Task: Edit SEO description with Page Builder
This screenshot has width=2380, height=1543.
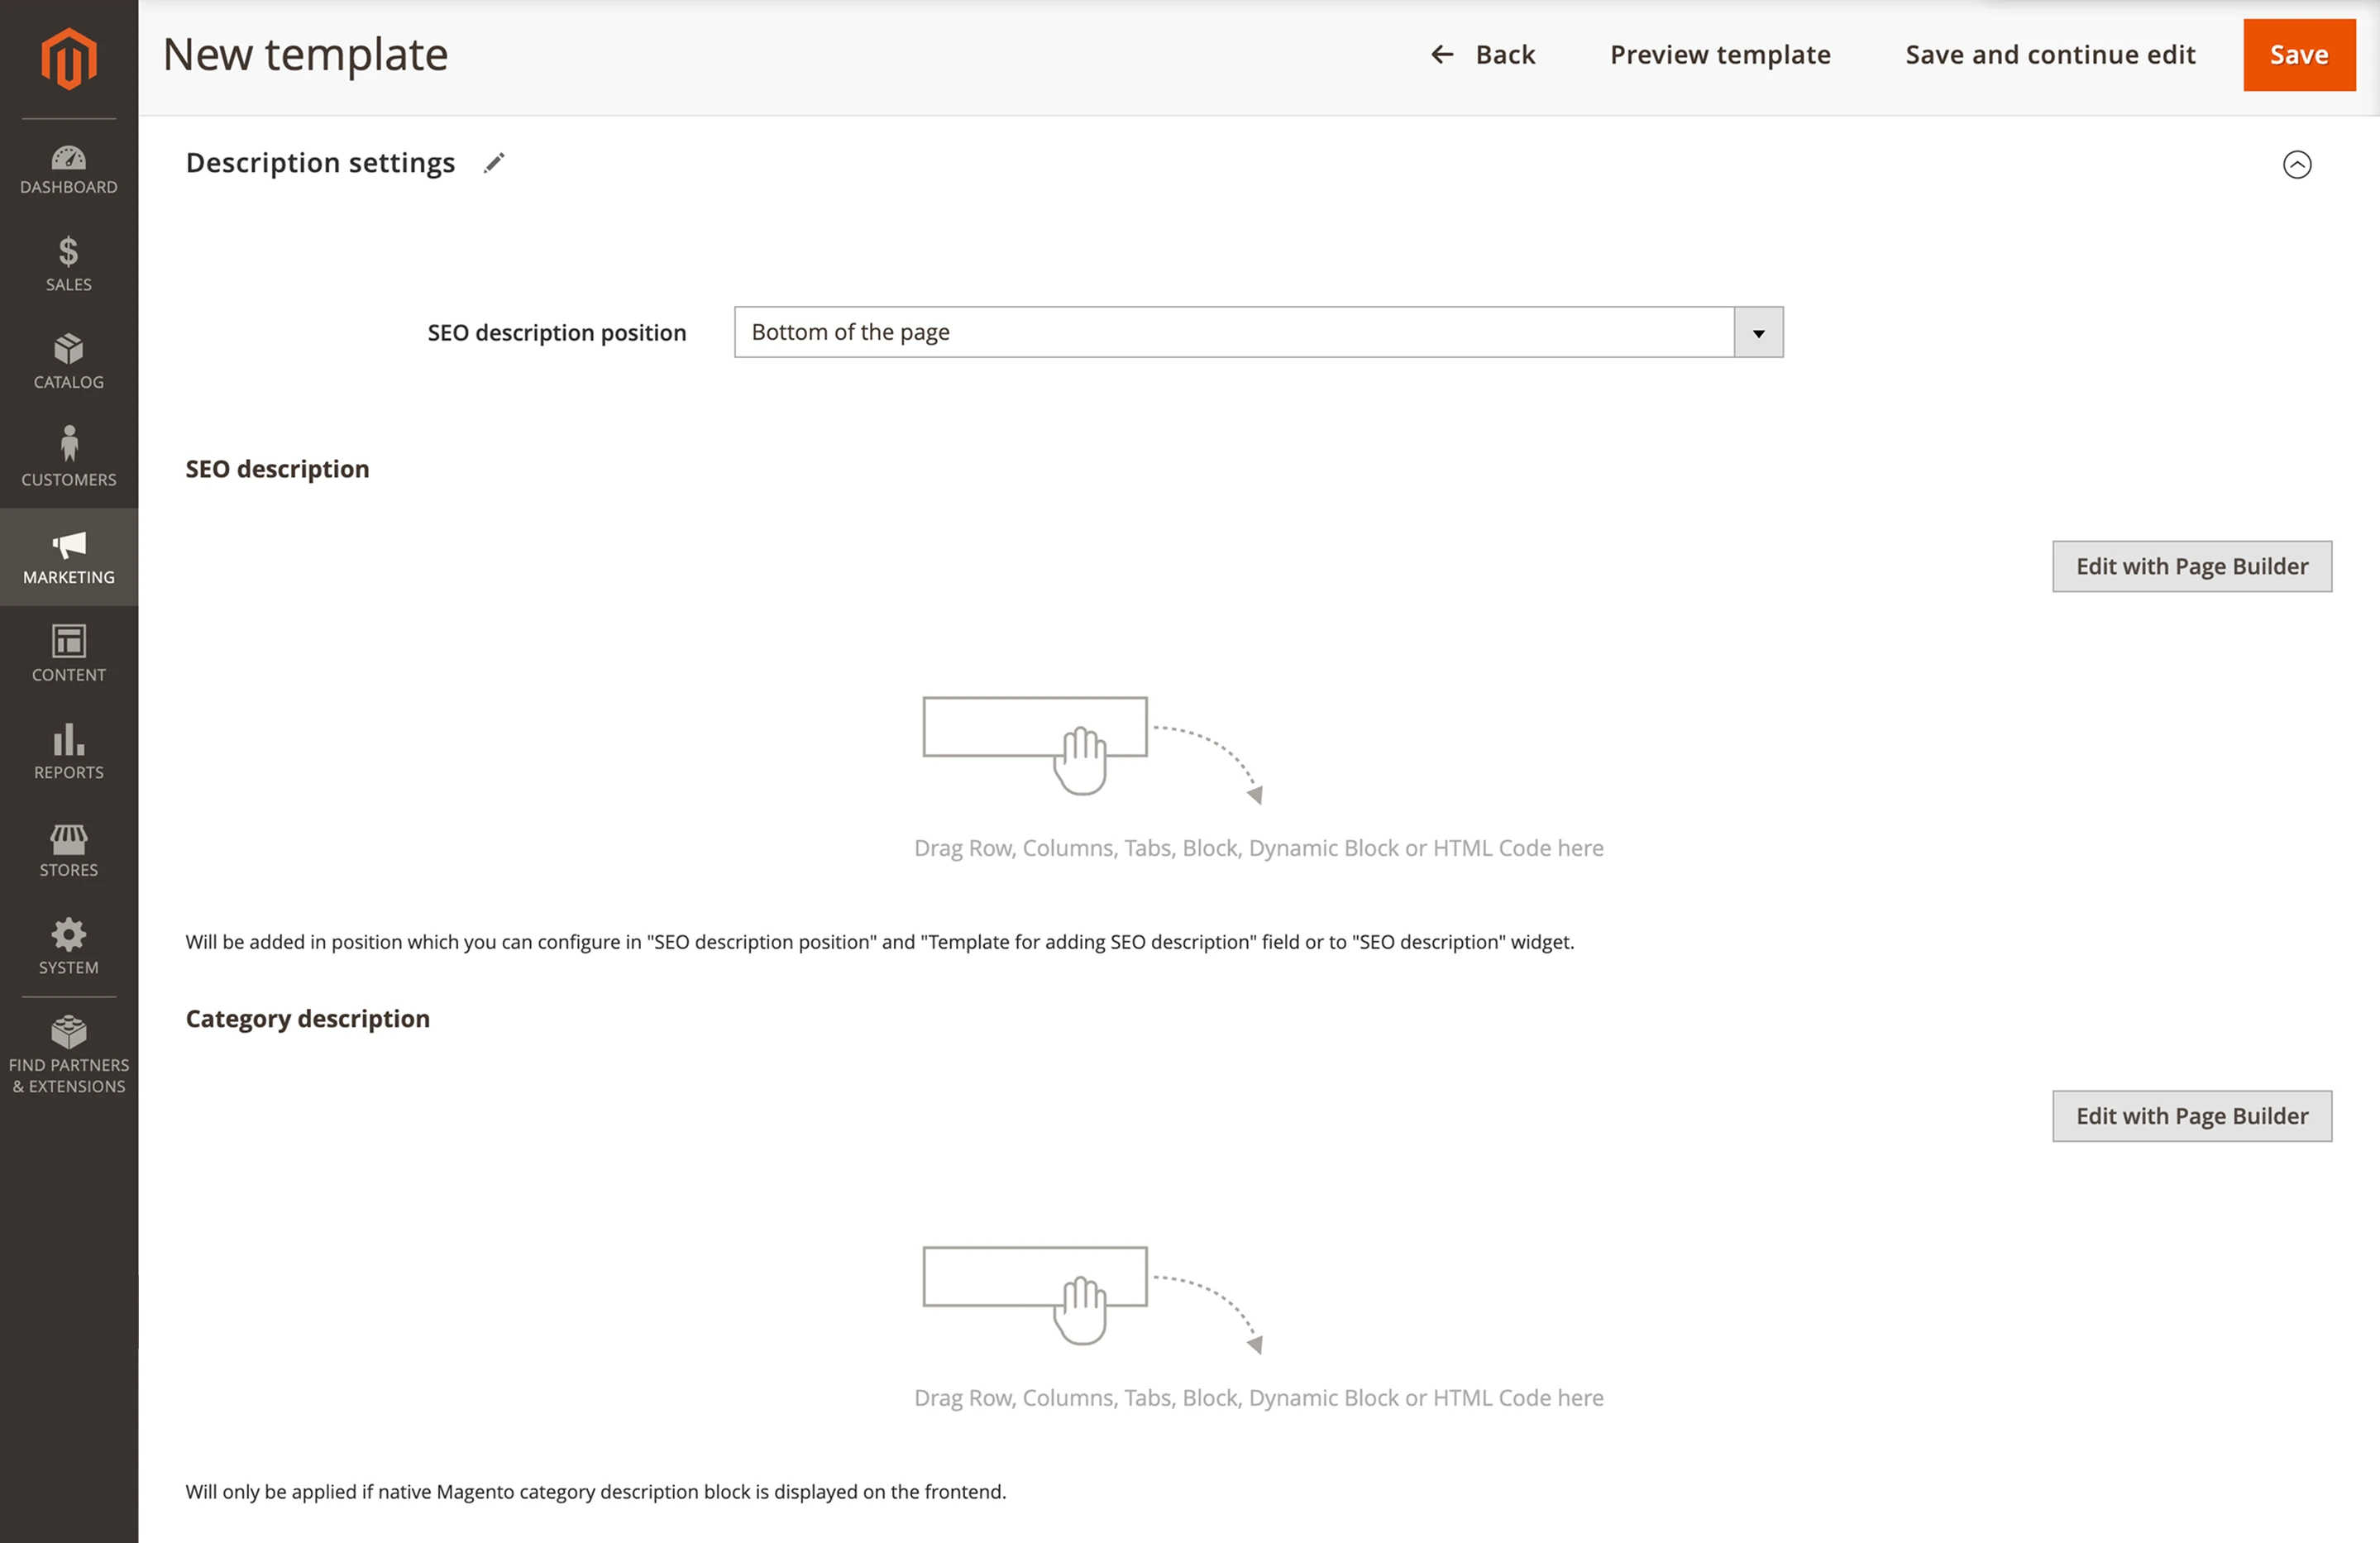Action: click(2192, 566)
